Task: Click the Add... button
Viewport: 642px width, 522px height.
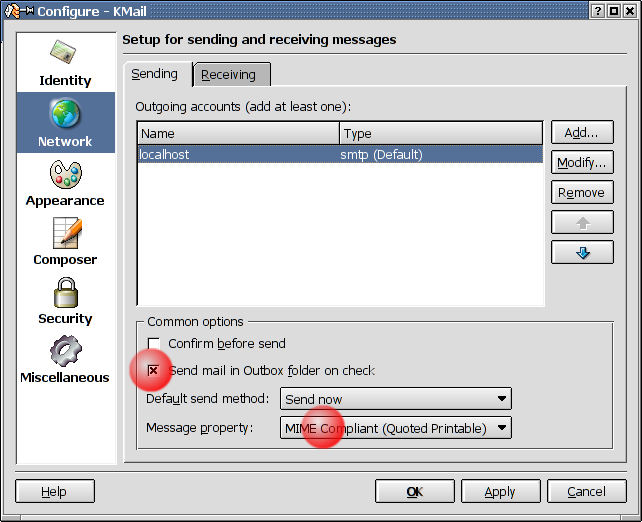Action: (x=582, y=132)
